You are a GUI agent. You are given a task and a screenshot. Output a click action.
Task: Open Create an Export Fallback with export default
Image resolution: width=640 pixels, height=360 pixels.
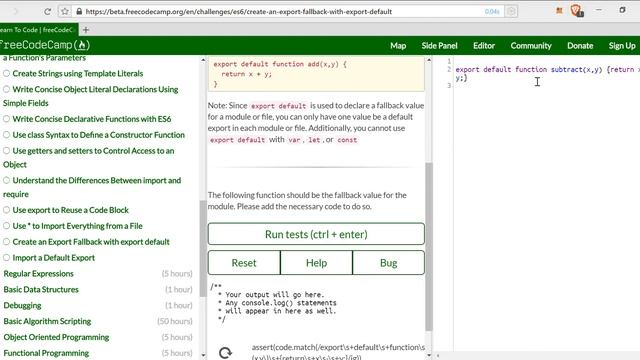91,242
